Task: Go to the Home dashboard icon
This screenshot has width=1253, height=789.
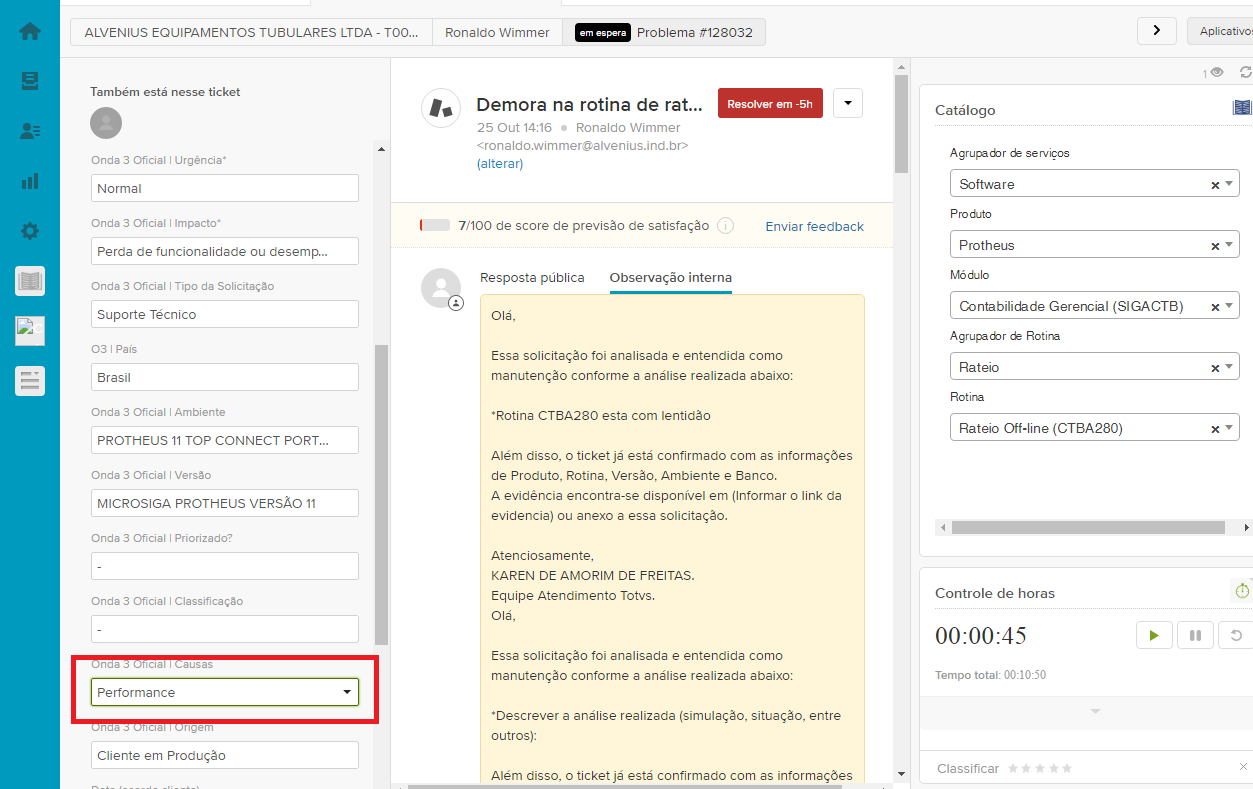Action: [x=30, y=31]
